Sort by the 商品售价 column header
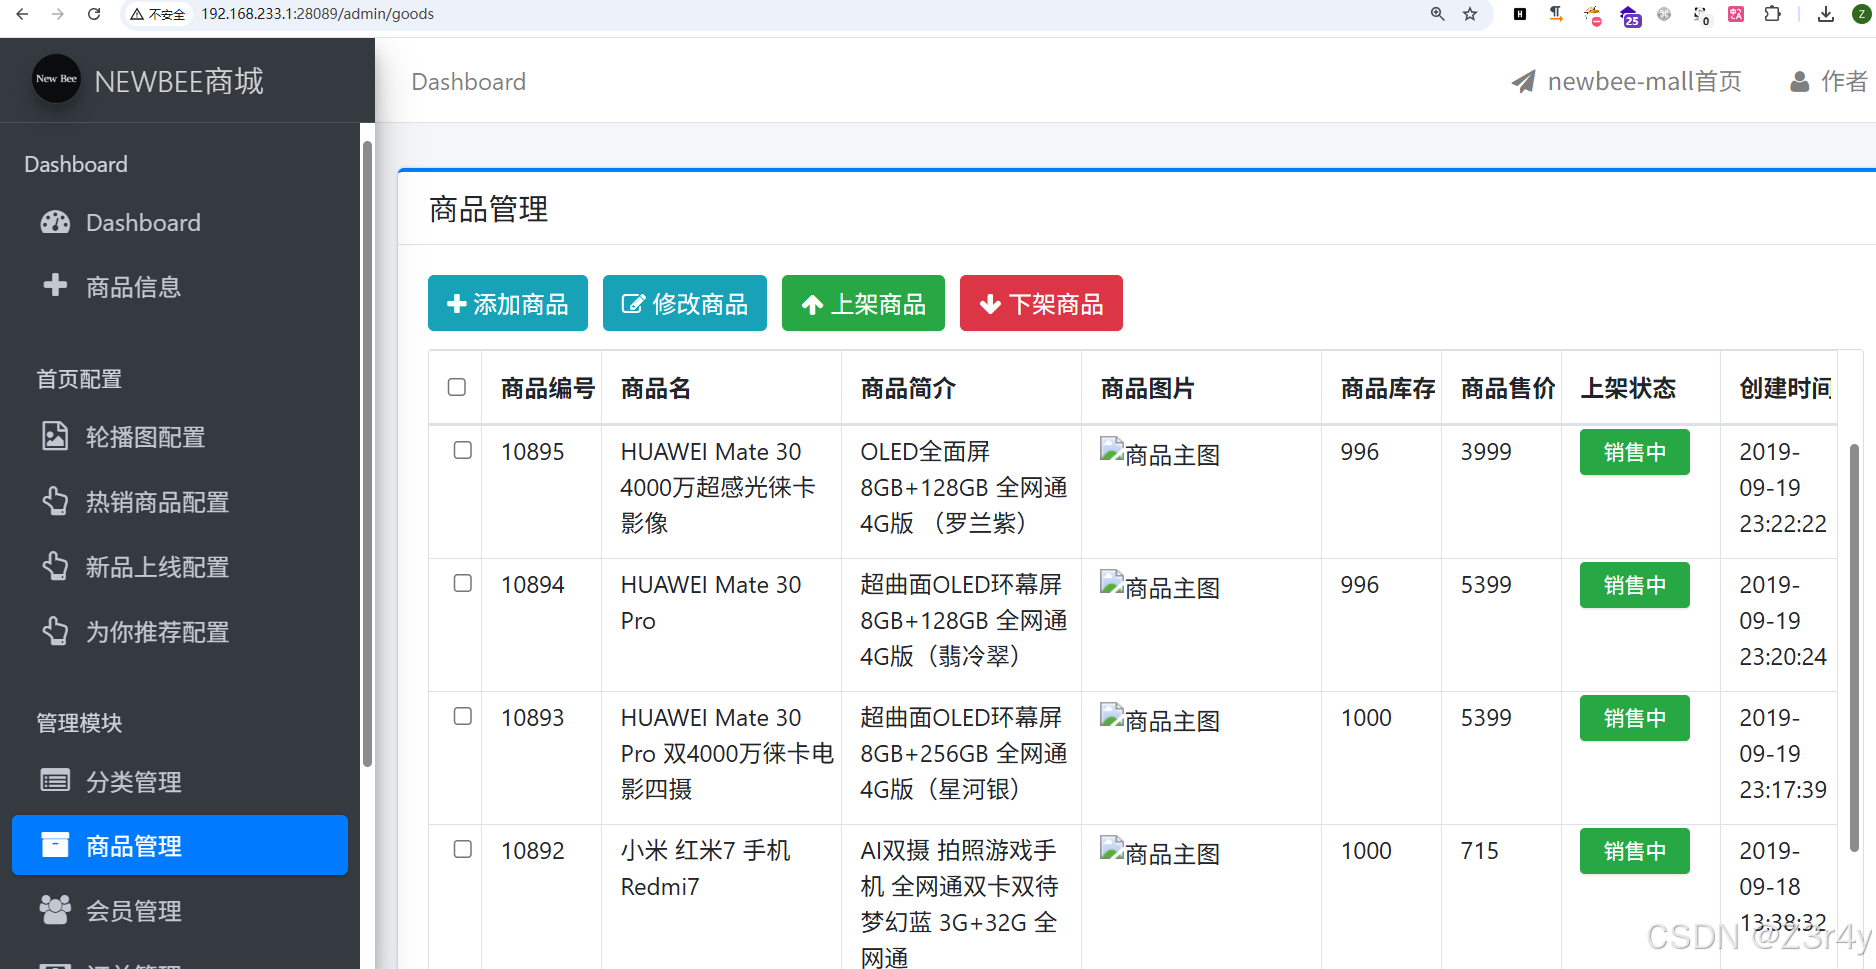This screenshot has width=1876, height=969. point(1501,388)
